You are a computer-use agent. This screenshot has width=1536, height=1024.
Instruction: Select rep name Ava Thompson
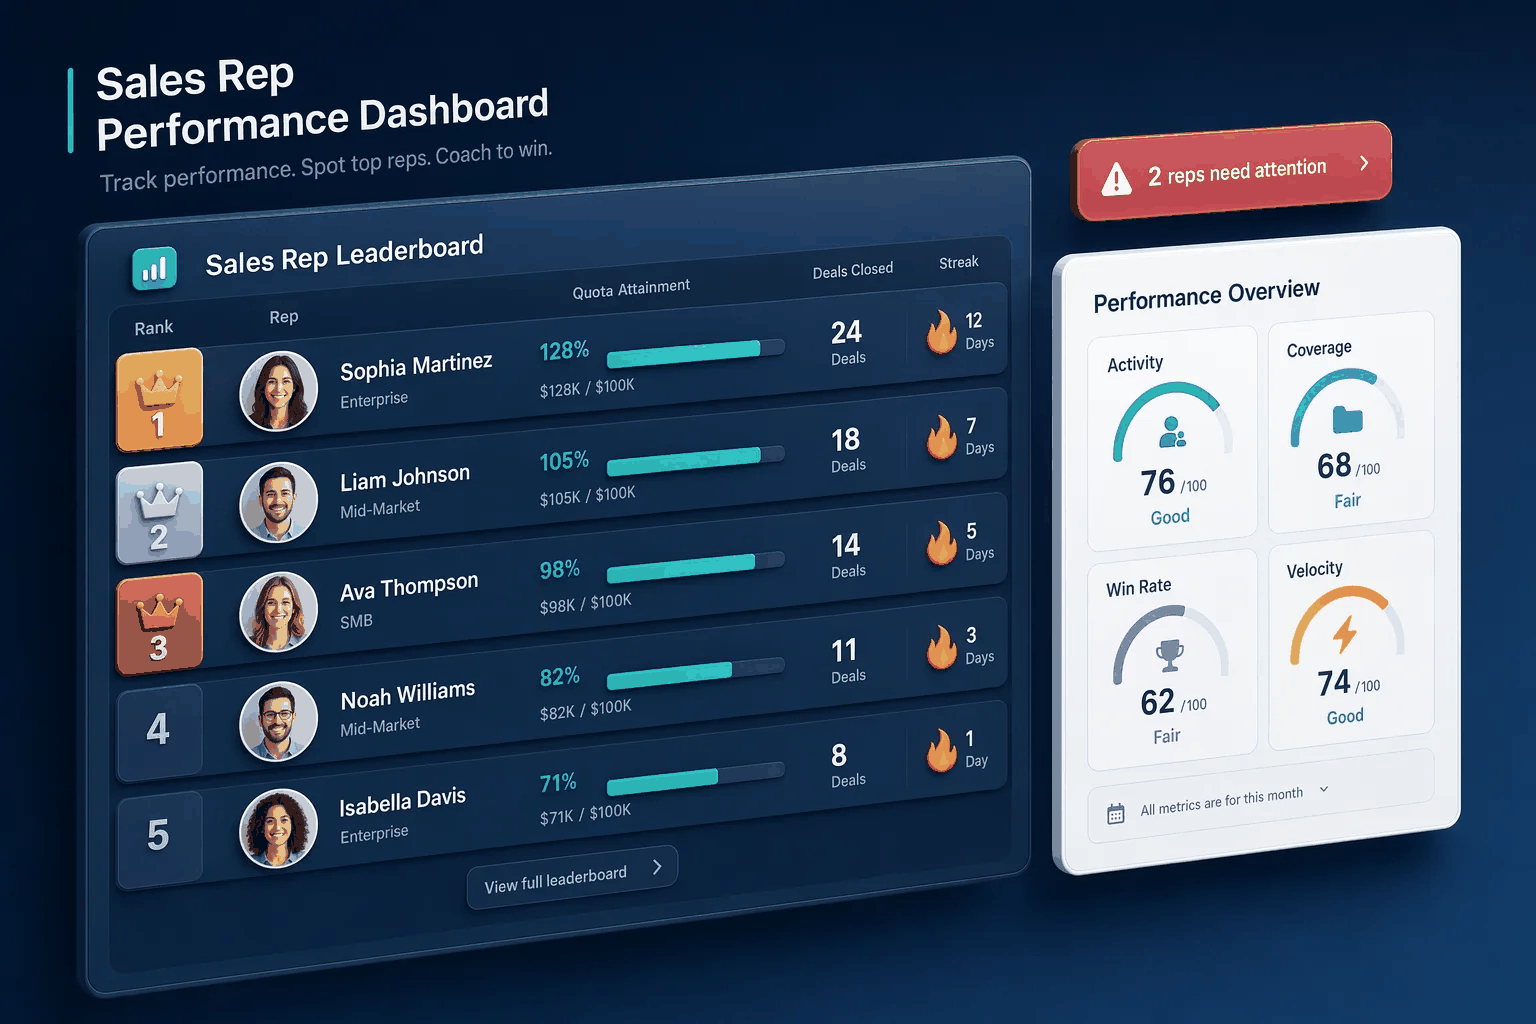(x=409, y=587)
